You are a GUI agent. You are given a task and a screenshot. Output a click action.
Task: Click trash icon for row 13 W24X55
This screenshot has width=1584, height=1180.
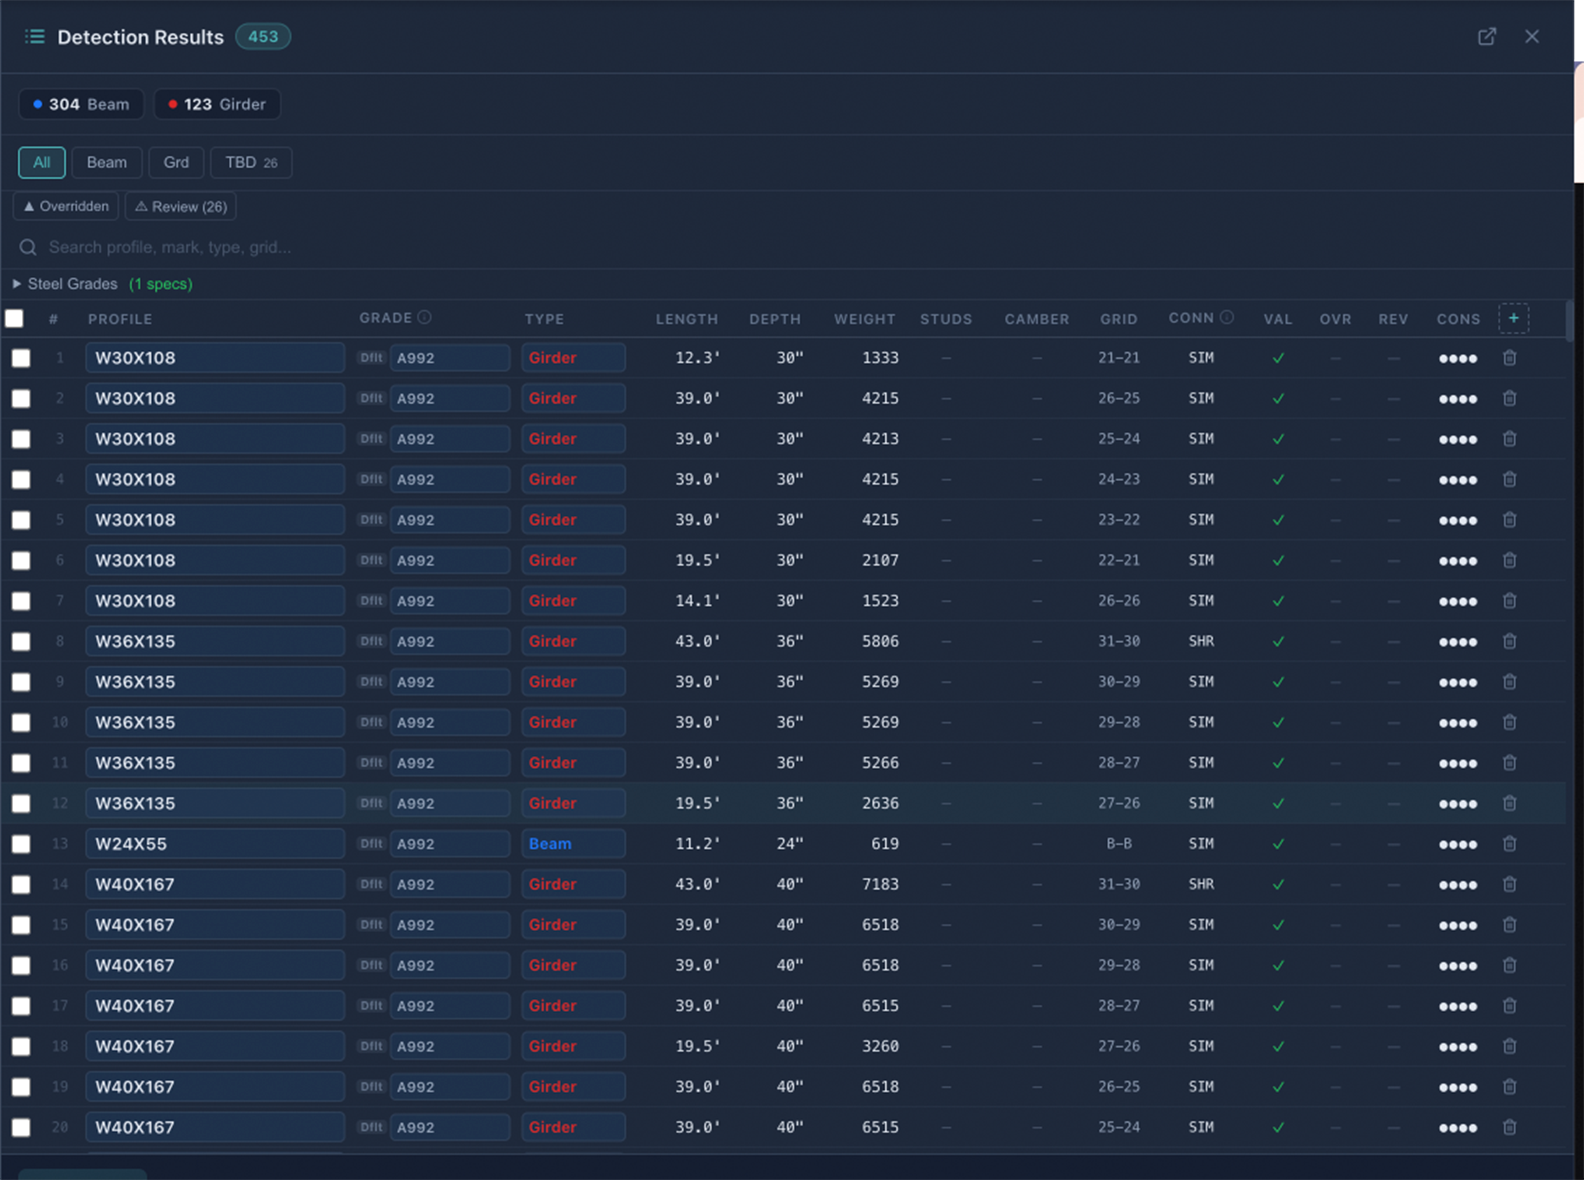(x=1509, y=844)
